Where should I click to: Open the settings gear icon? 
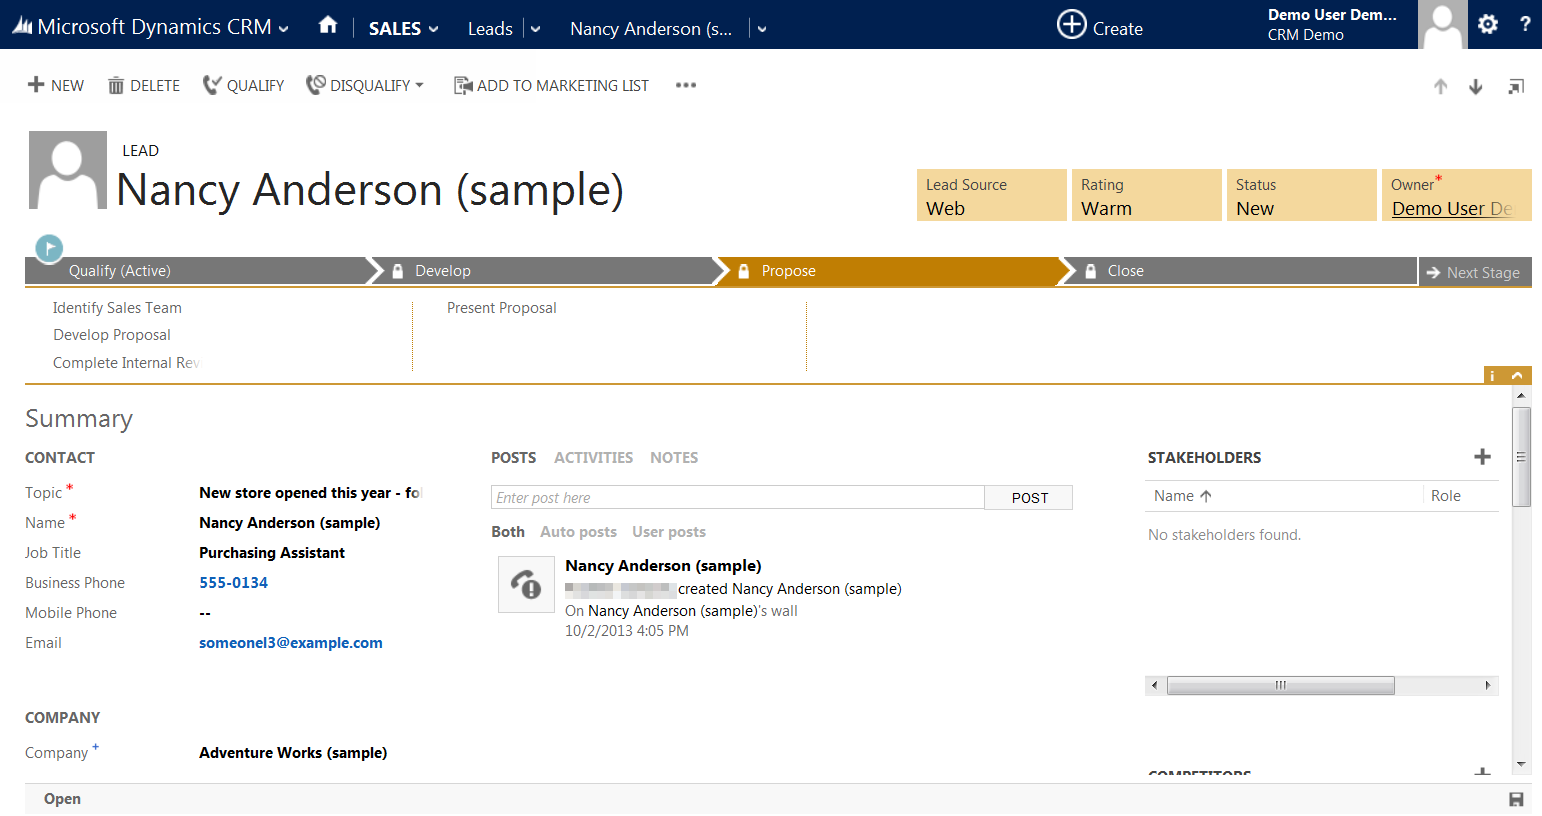click(x=1488, y=25)
